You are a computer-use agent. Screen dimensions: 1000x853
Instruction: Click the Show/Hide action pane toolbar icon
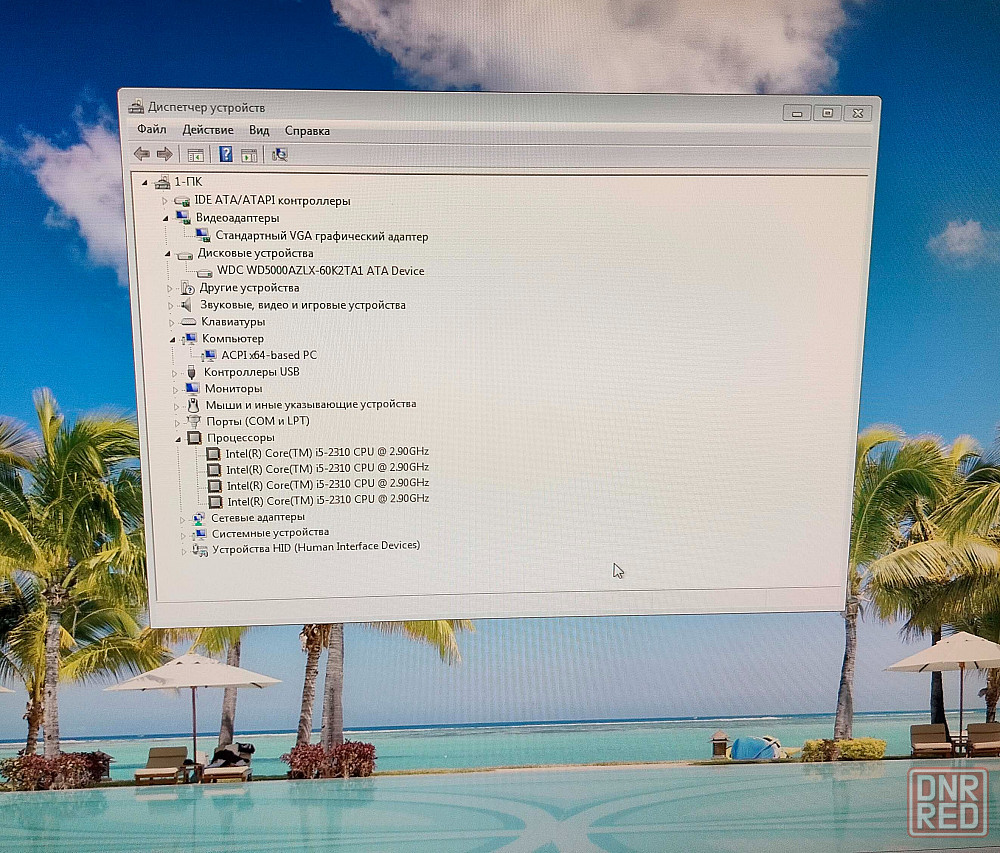tap(249, 155)
